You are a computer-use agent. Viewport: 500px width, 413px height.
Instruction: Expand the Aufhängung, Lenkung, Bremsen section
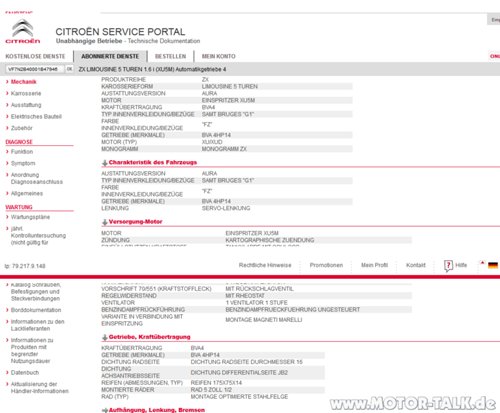pyautogui.click(x=105, y=410)
